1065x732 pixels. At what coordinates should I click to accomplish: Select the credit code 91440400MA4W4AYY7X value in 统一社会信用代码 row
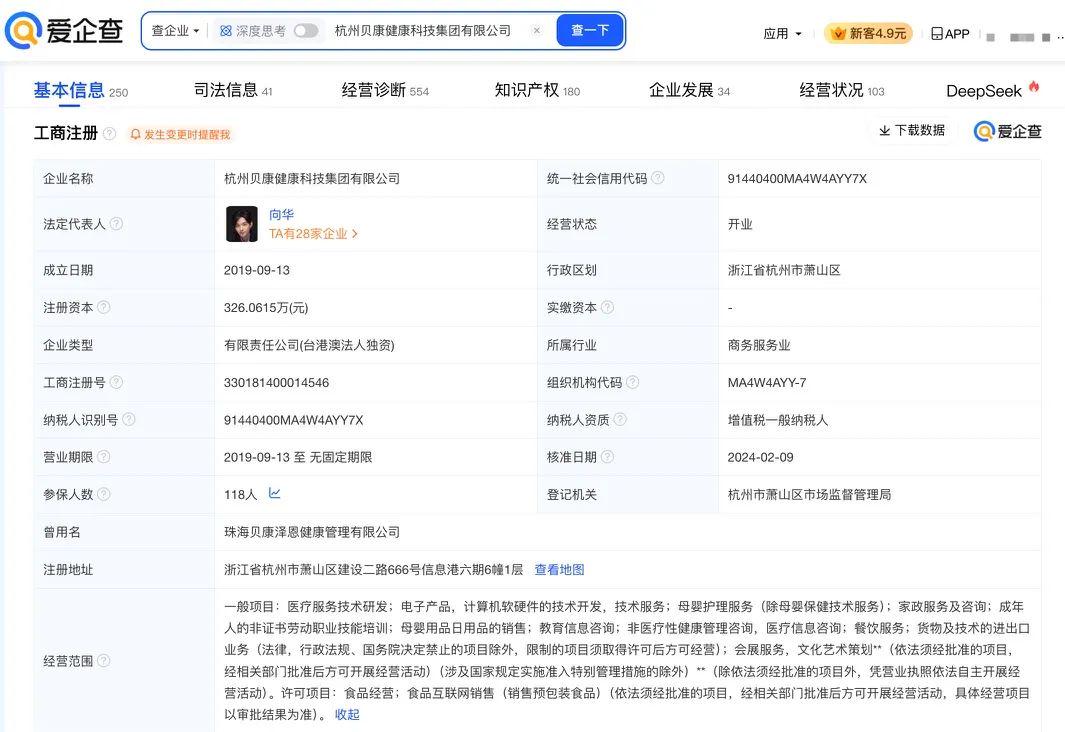pyautogui.click(x=797, y=179)
